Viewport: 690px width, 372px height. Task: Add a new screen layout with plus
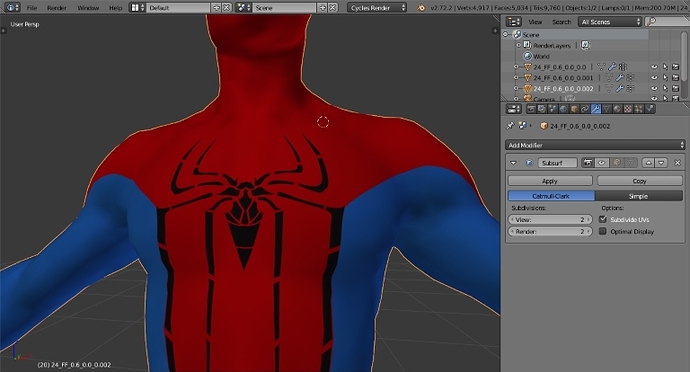216,7
